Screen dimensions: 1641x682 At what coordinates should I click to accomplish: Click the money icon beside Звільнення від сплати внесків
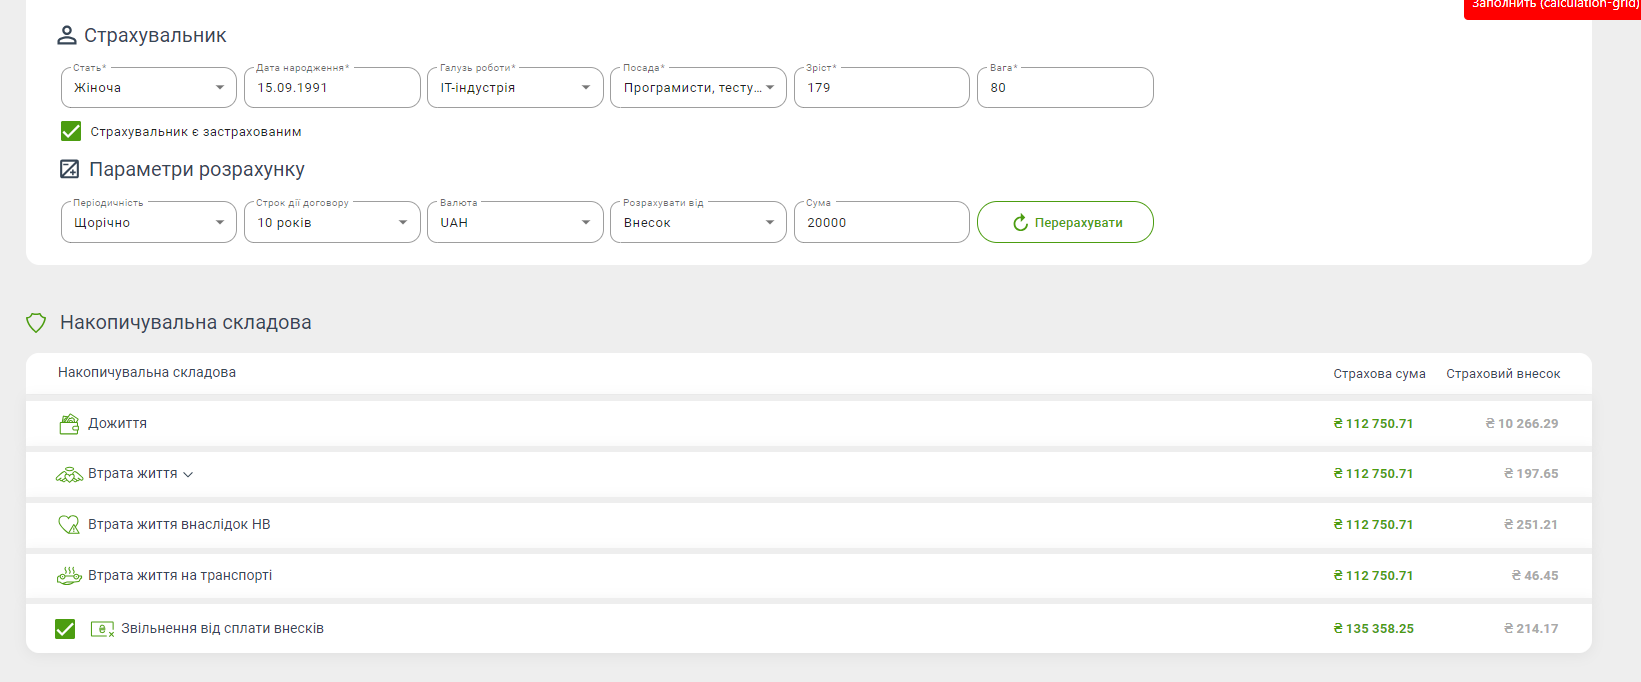tap(102, 629)
